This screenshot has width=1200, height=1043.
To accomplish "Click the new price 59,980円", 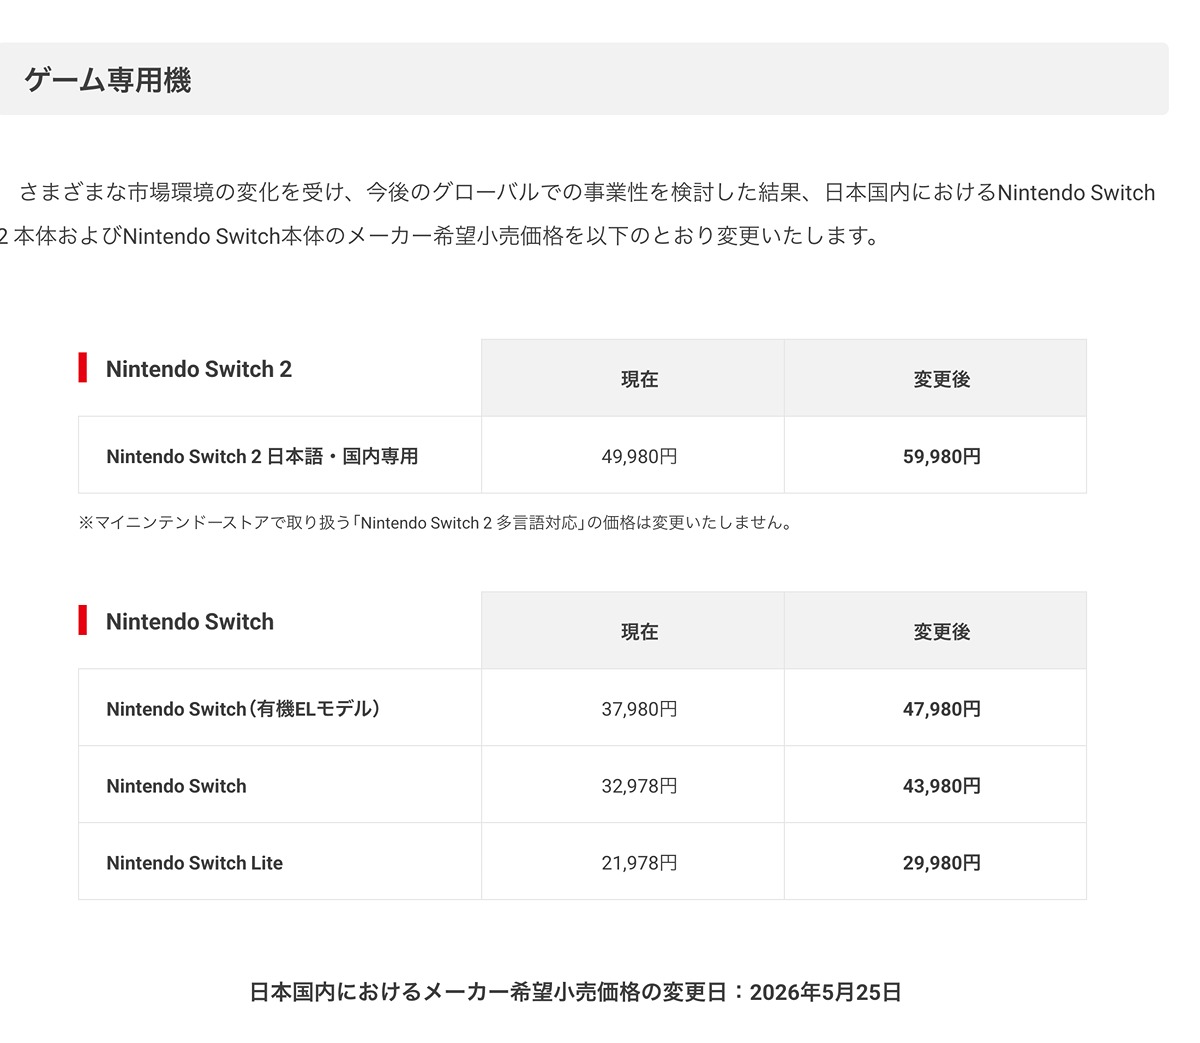I will pyautogui.click(x=942, y=456).
